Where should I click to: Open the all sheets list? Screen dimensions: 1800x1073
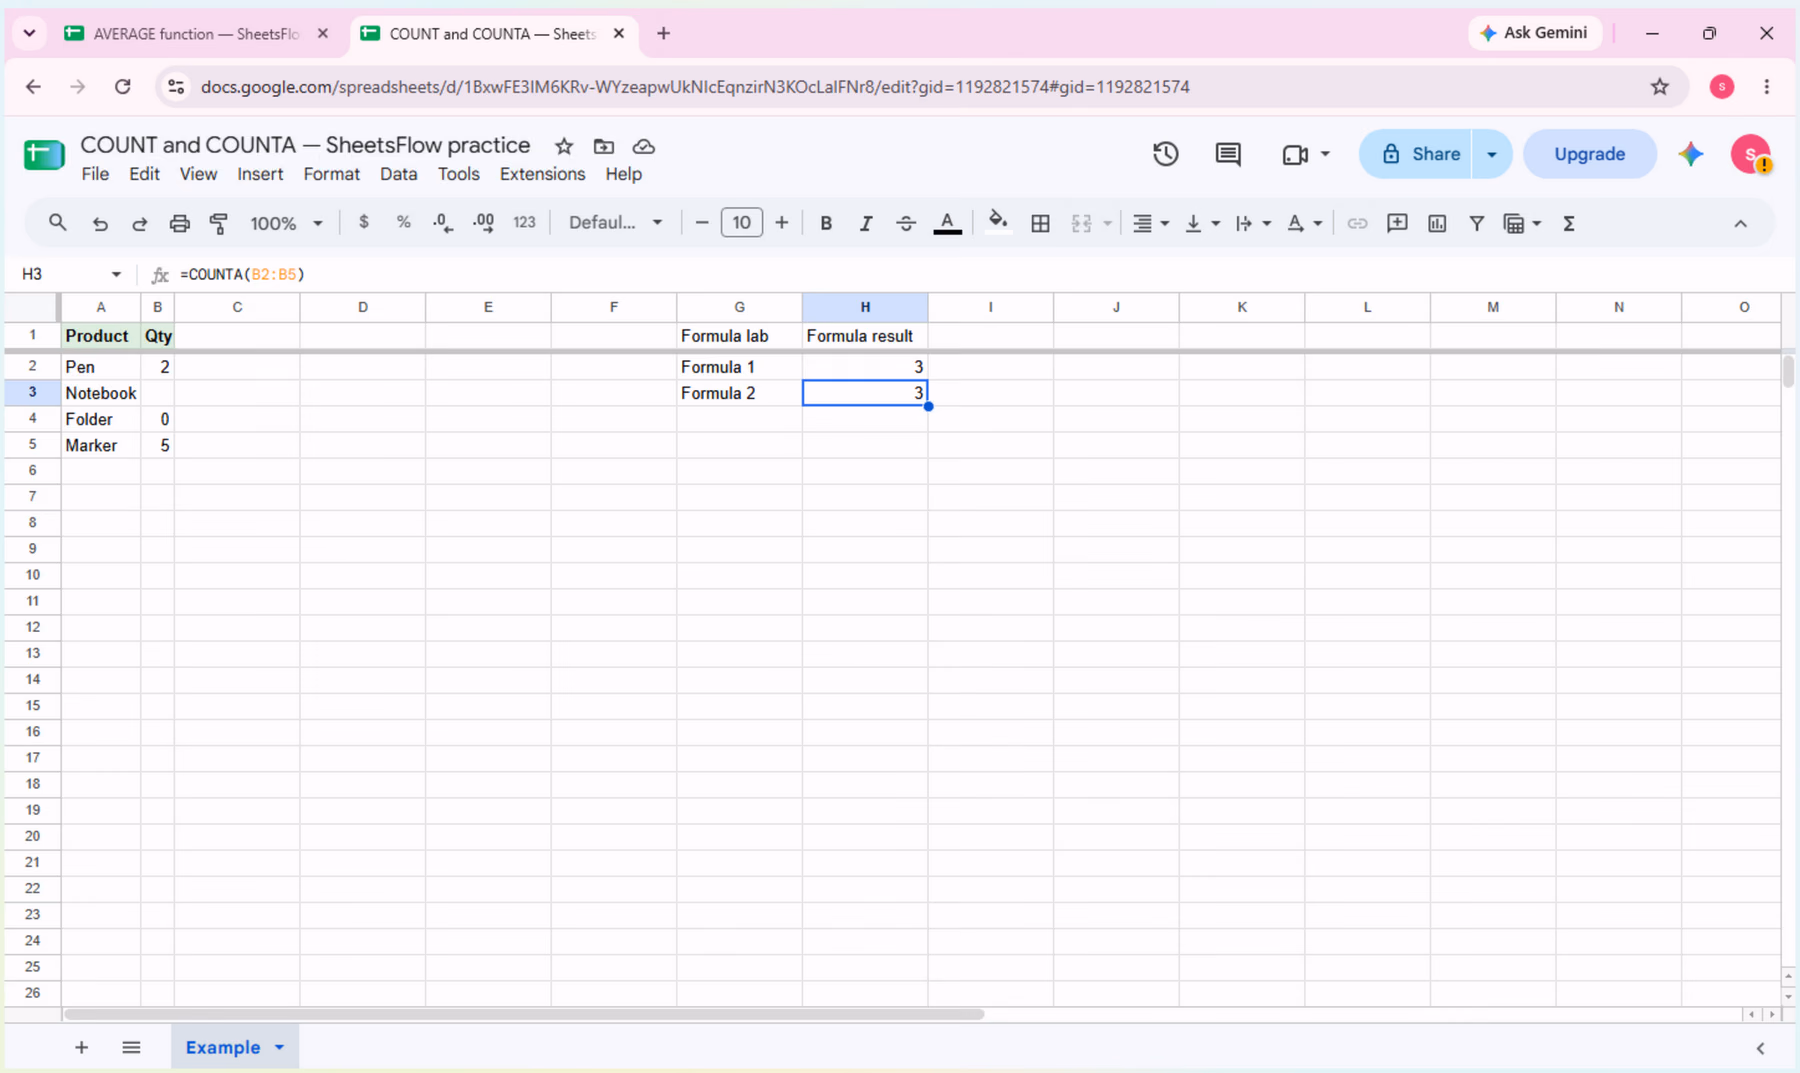point(131,1047)
